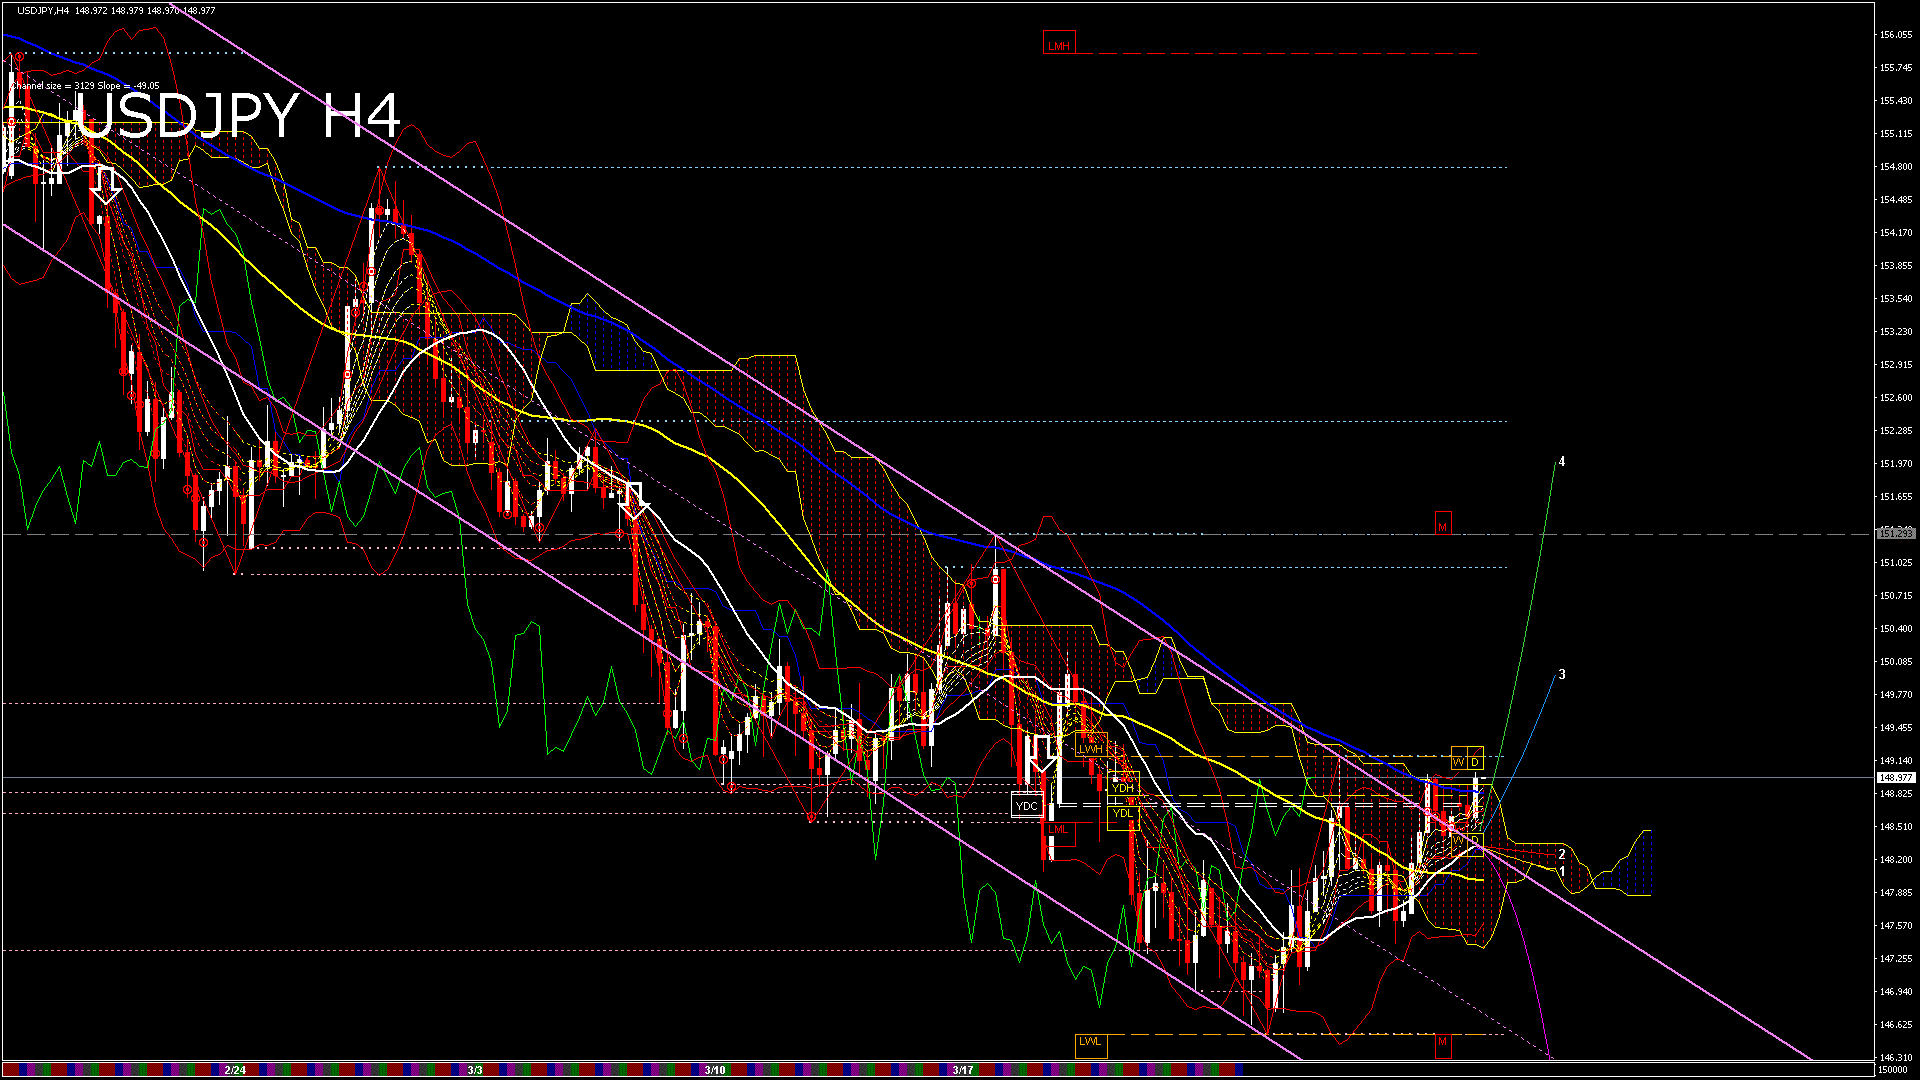Click the red LML label box

(x=1058, y=830)
